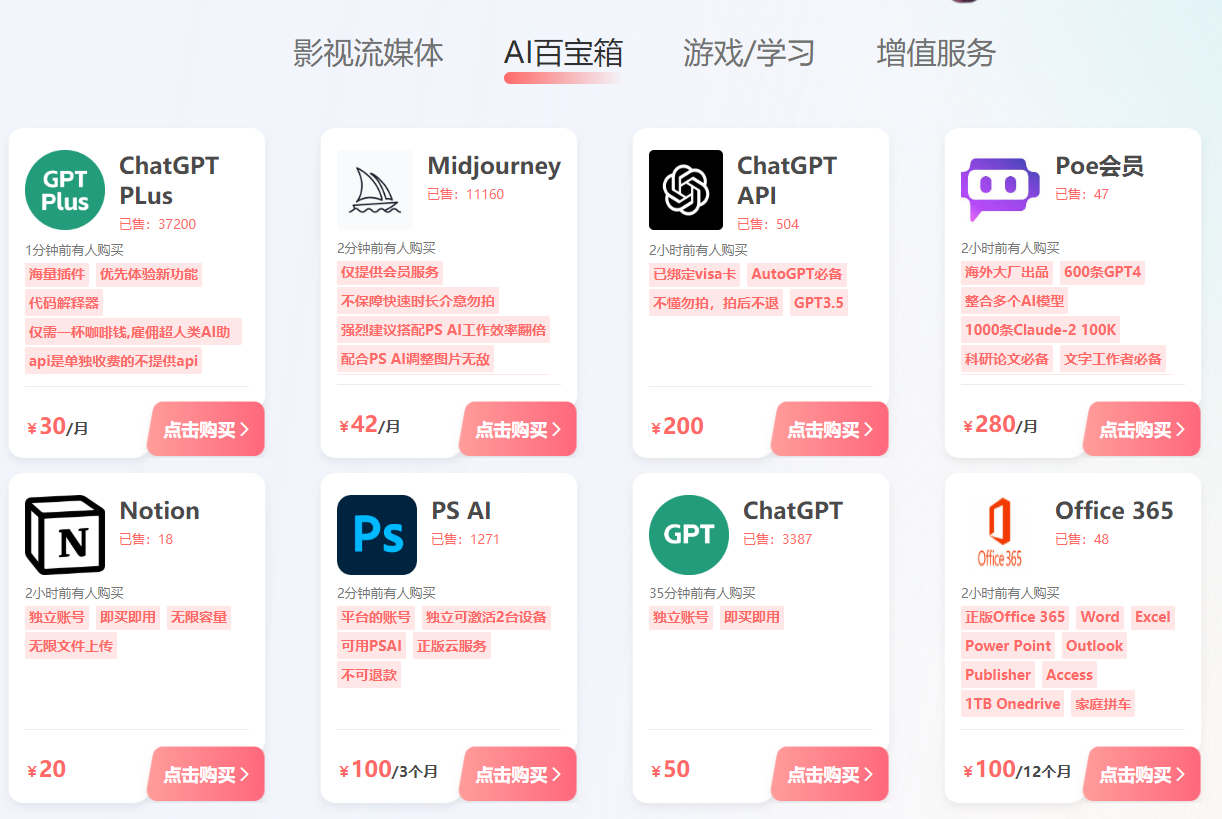Click 点击购买 for Office 365

[x=1142, y=774]
